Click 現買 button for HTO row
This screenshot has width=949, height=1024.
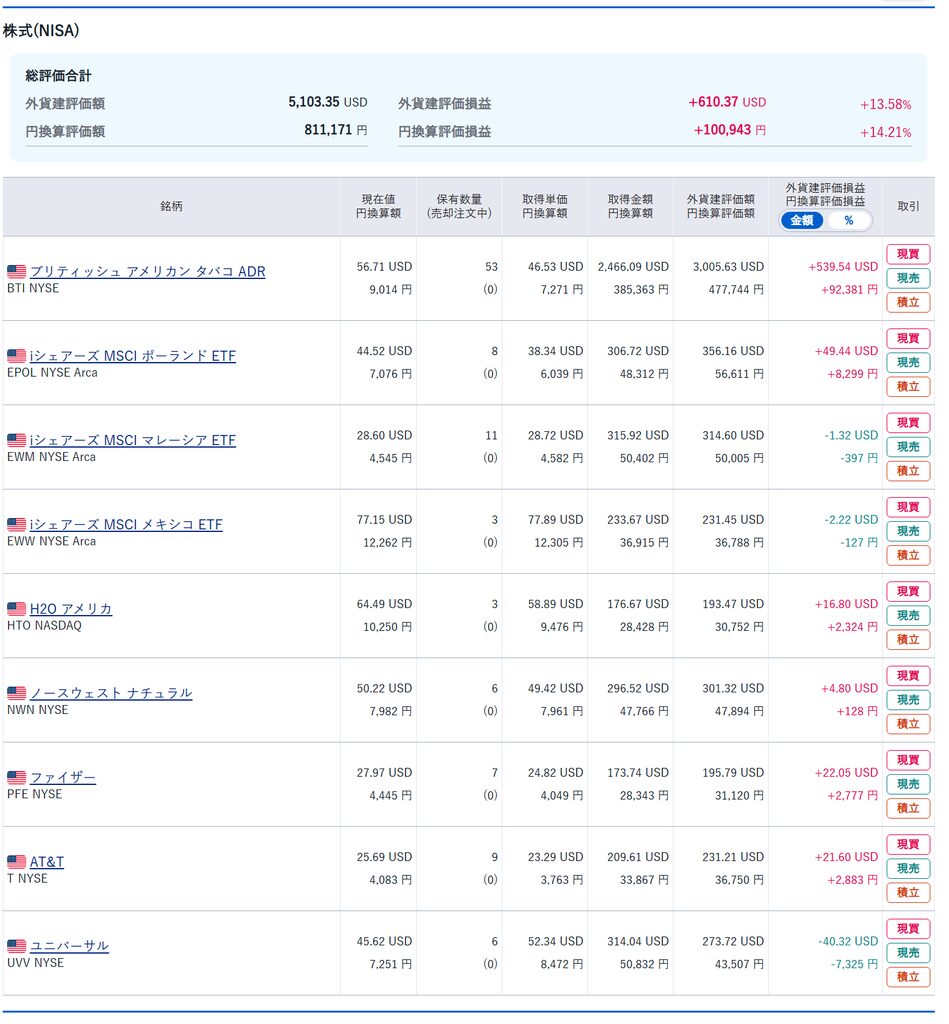click(x=908, y=591)
